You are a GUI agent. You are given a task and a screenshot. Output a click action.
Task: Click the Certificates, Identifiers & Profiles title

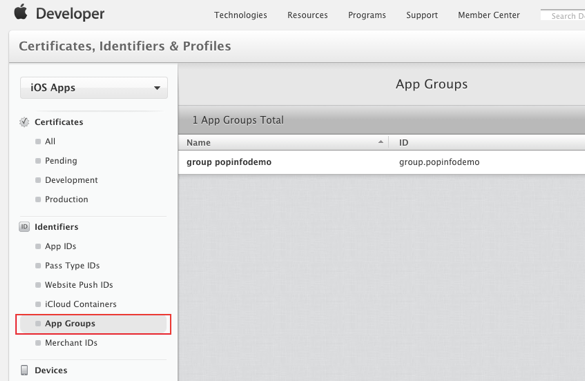(125, 46)
